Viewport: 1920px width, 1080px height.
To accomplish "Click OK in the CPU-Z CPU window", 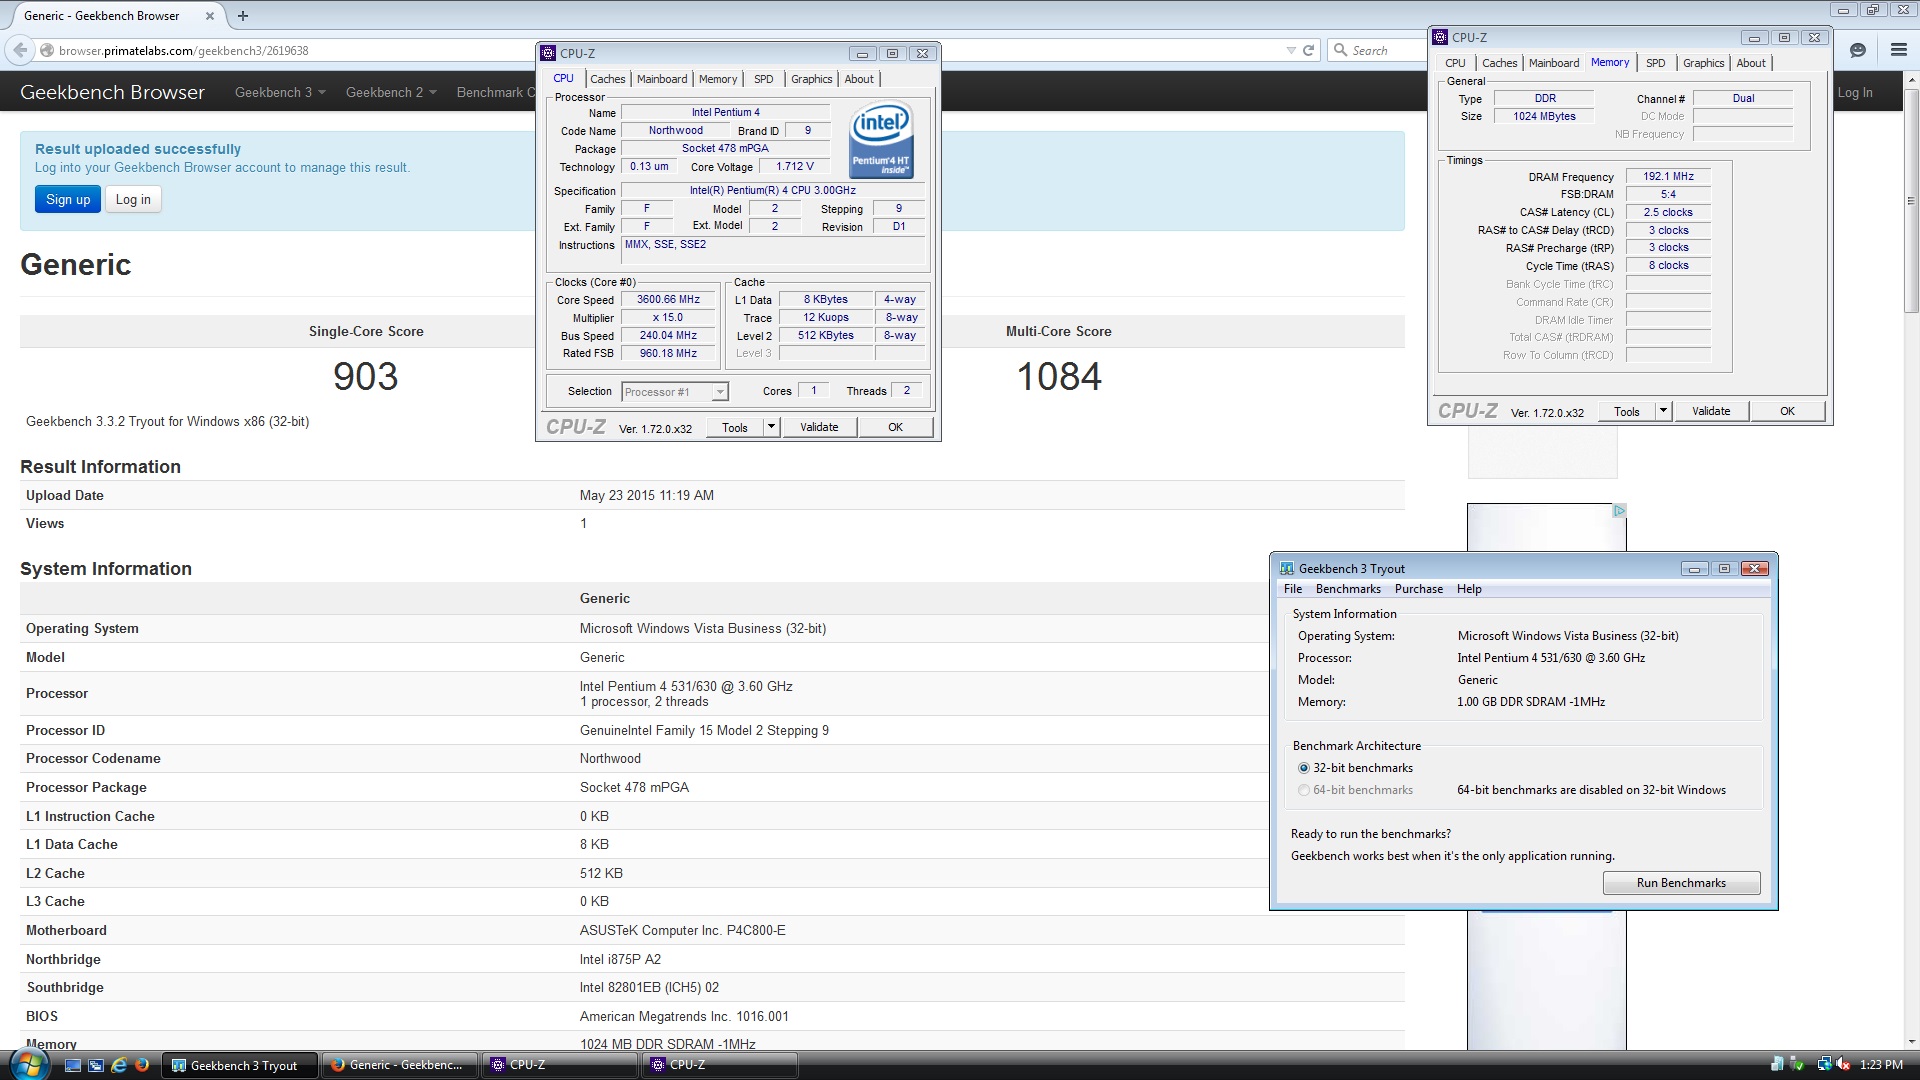I will 895,427.
